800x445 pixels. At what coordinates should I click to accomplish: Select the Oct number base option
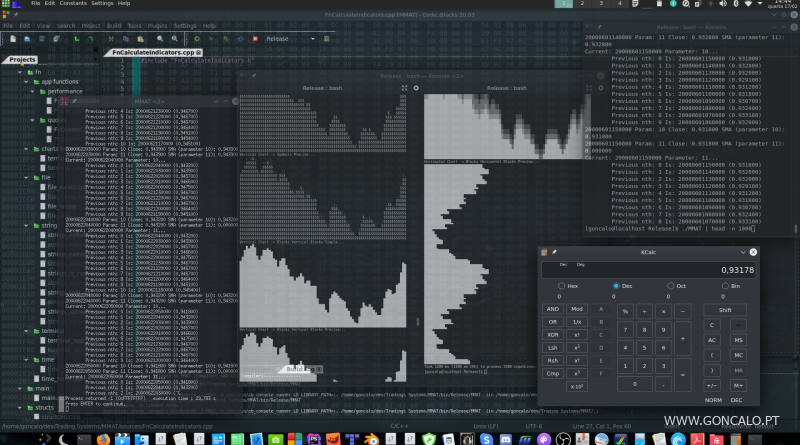point(670,286)
